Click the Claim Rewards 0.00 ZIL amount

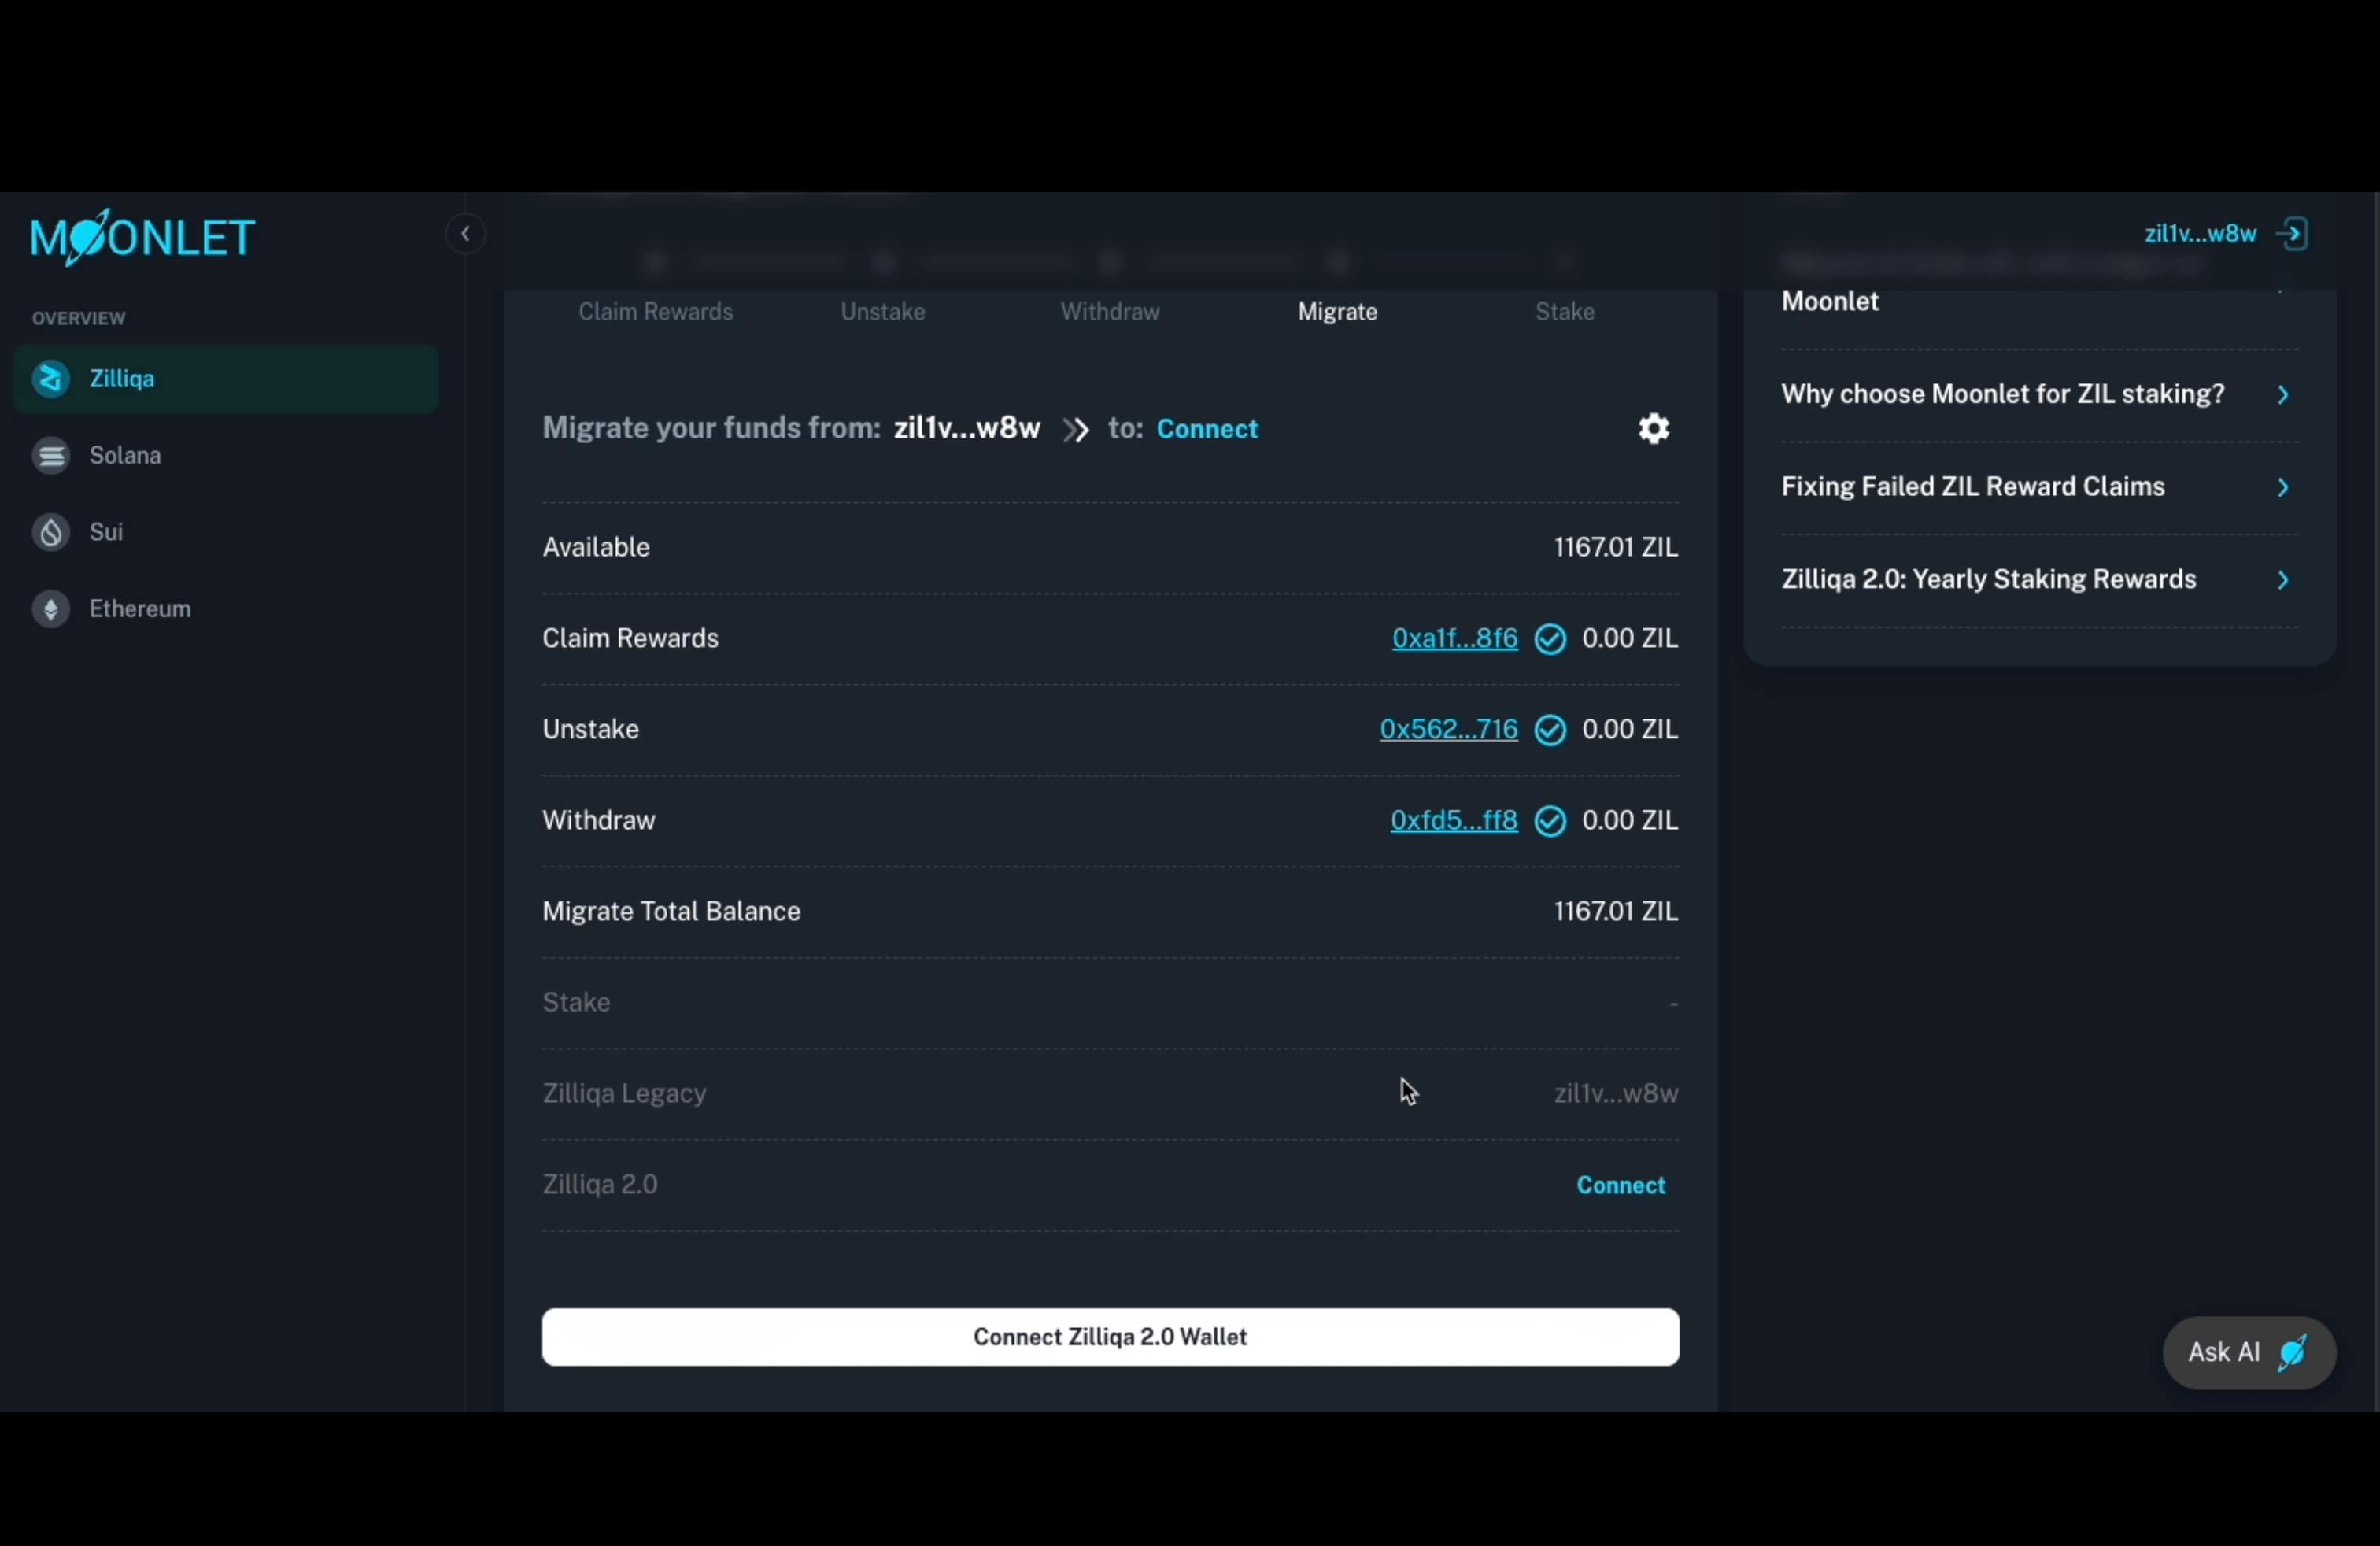[x=1630, y=638]
